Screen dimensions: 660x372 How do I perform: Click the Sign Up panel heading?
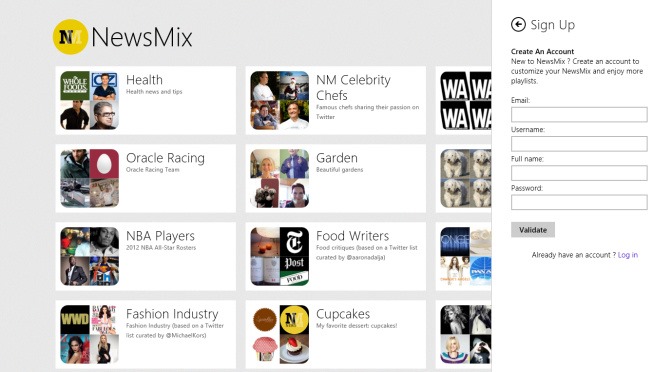pos(553,25)
